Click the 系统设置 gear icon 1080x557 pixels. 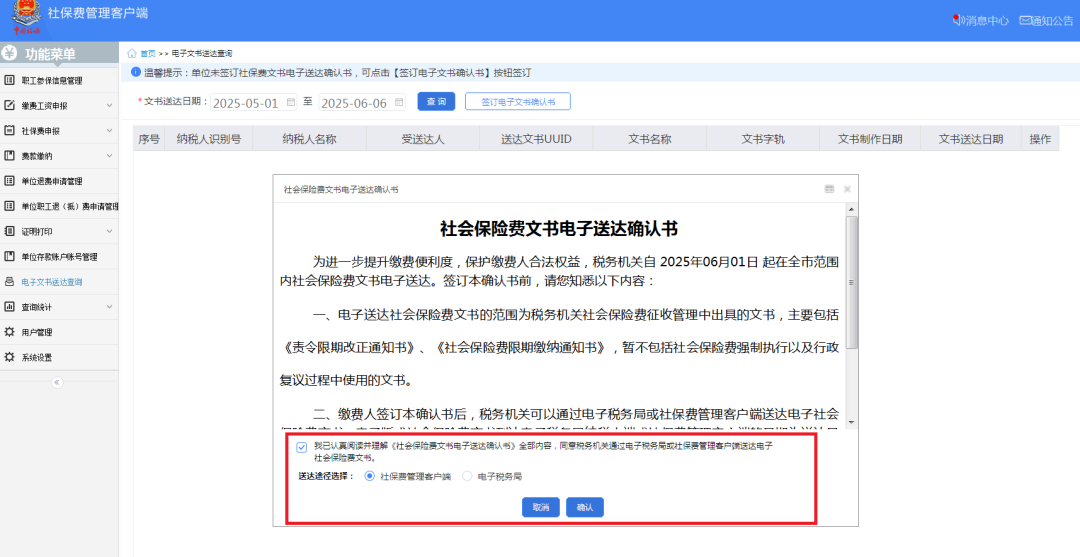point(10,357)
